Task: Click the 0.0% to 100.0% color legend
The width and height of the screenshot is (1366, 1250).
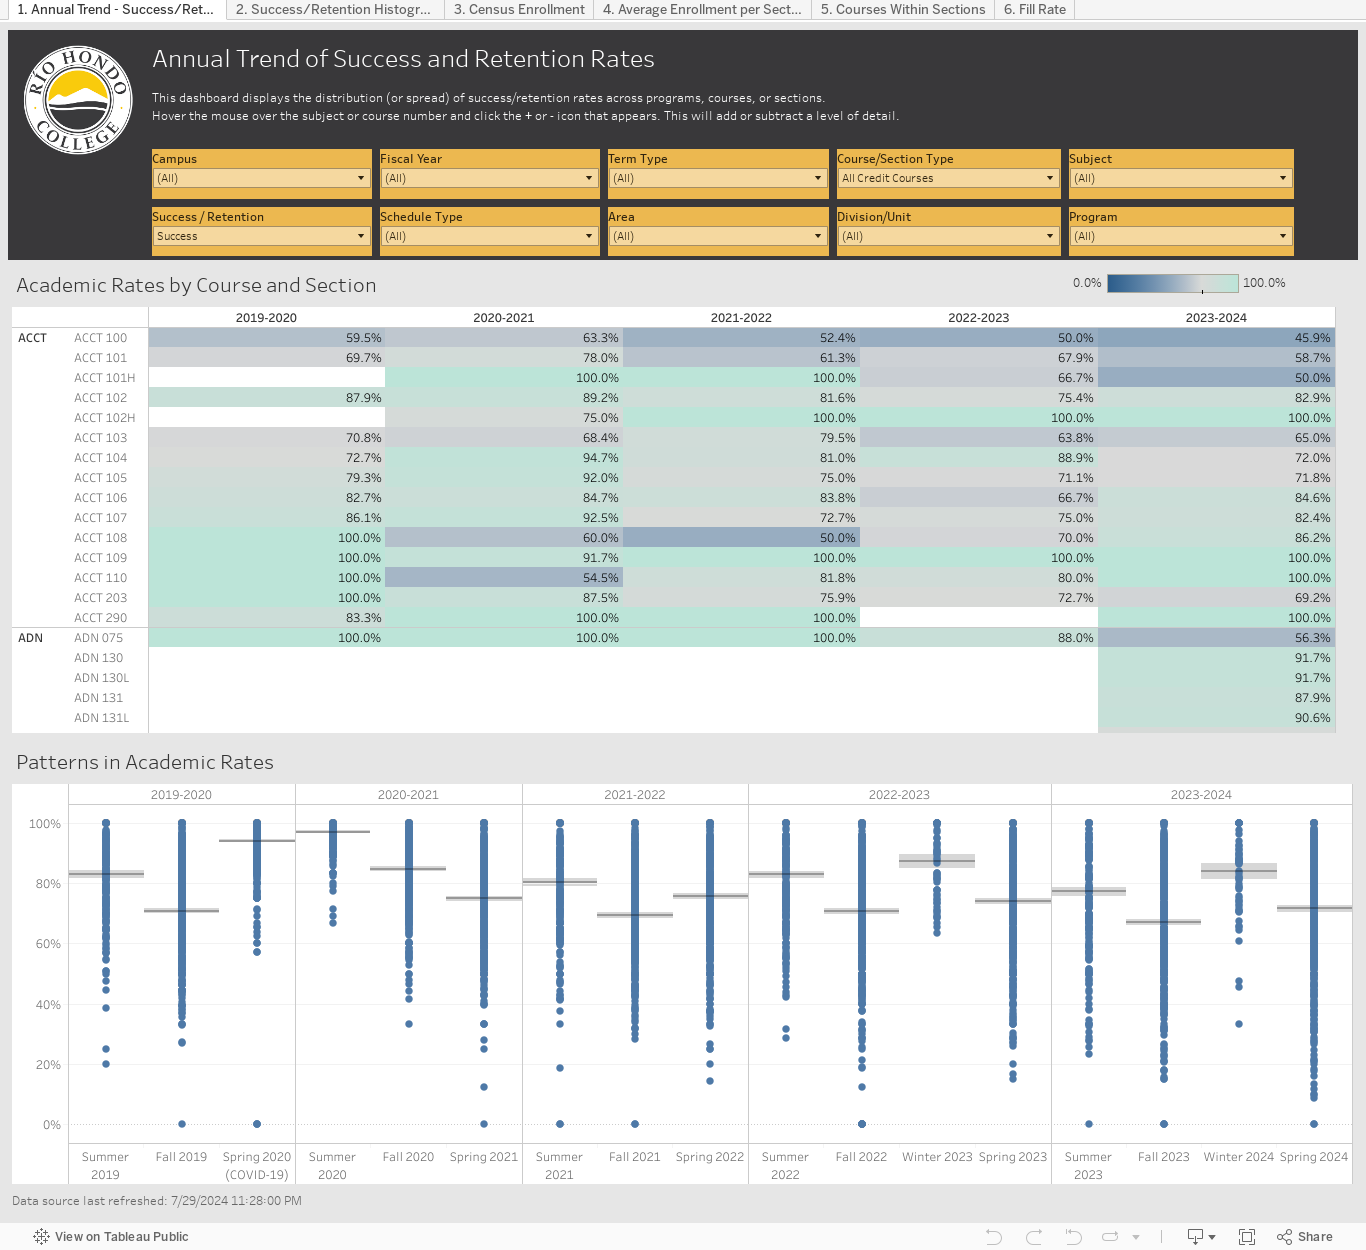Action: point(1172,283)
